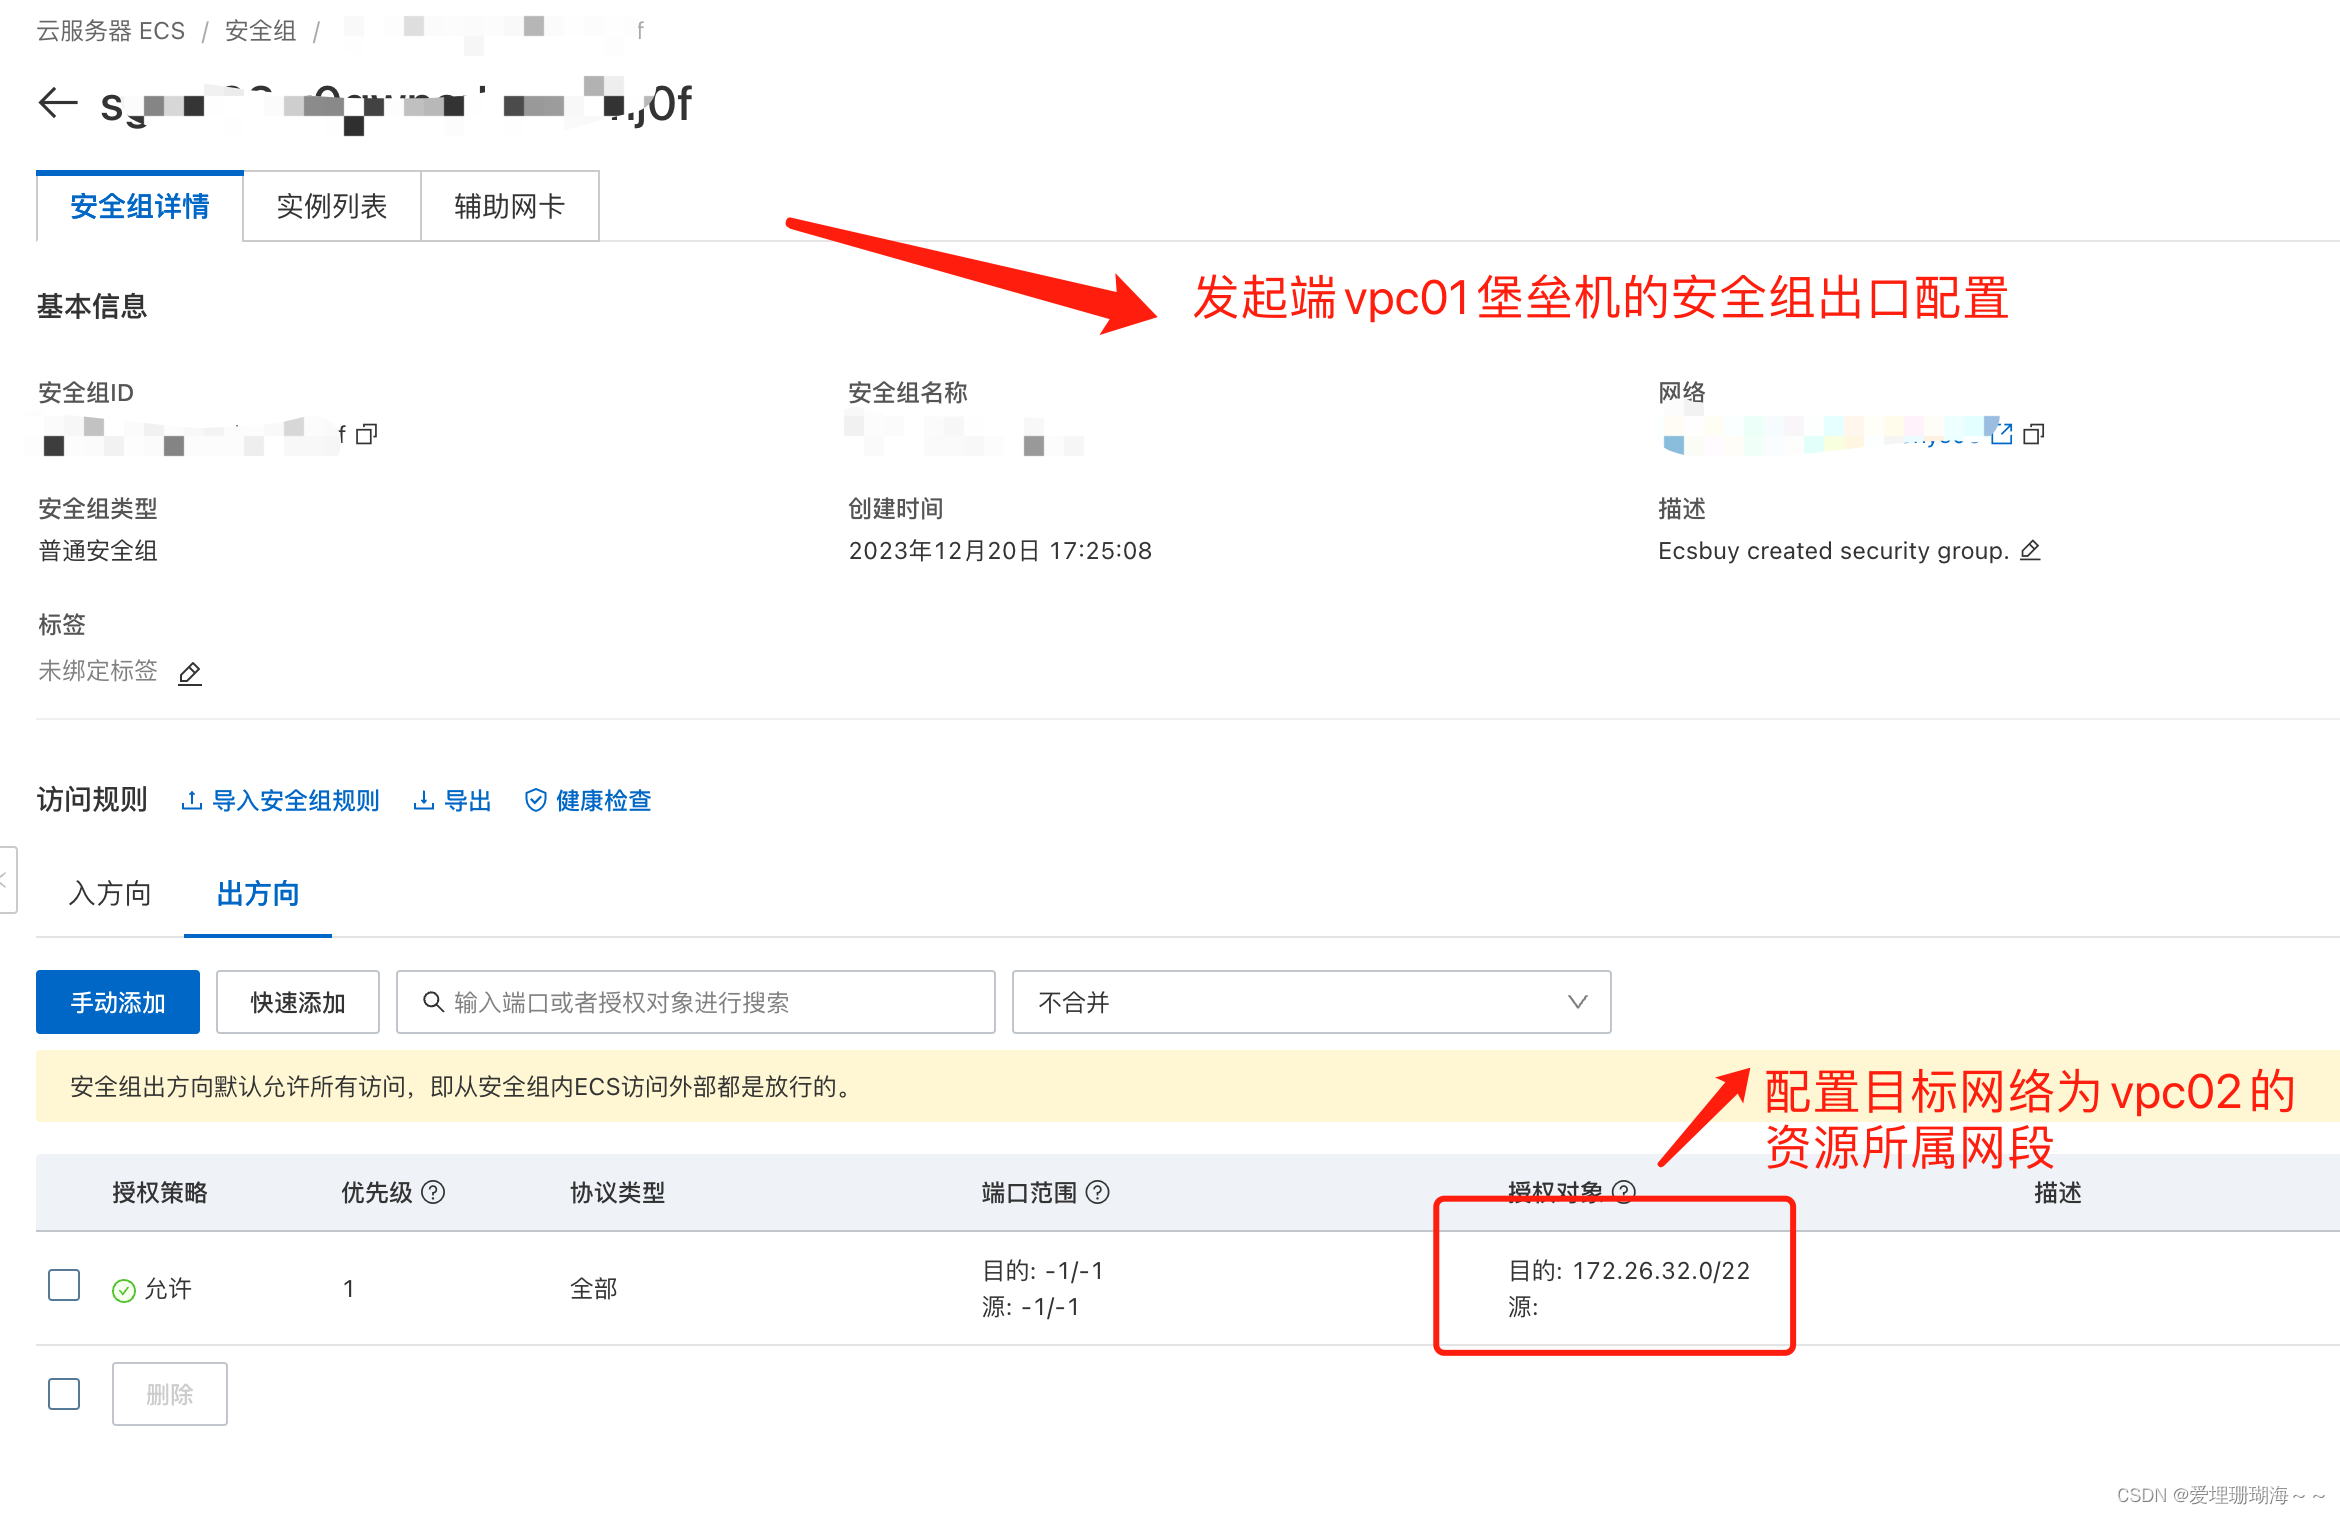Switch to 实例列表 tab
The width and height of the screenshot is (2340, 1514).
(x=332, y=207)
